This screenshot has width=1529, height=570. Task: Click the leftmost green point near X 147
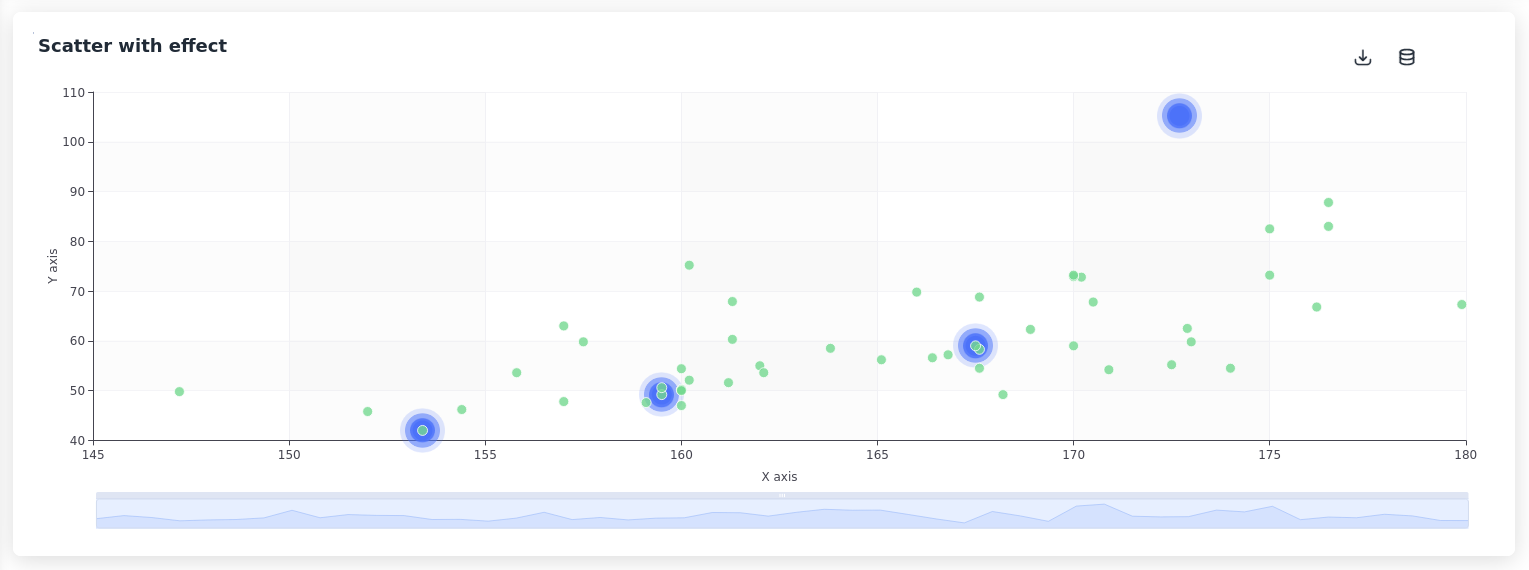tap(179, 392)
